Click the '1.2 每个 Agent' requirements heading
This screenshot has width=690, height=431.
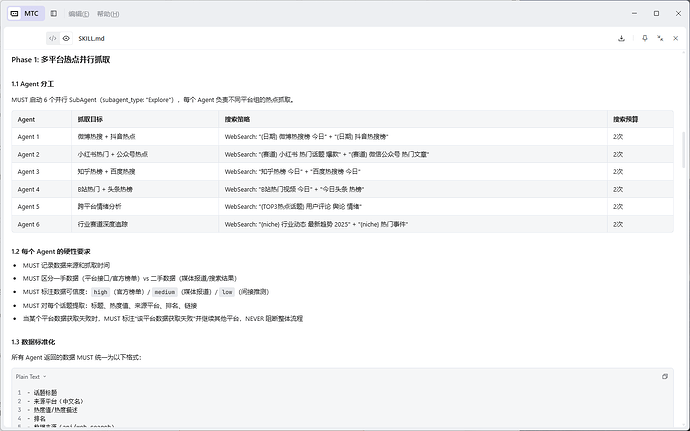pos(51,251)
